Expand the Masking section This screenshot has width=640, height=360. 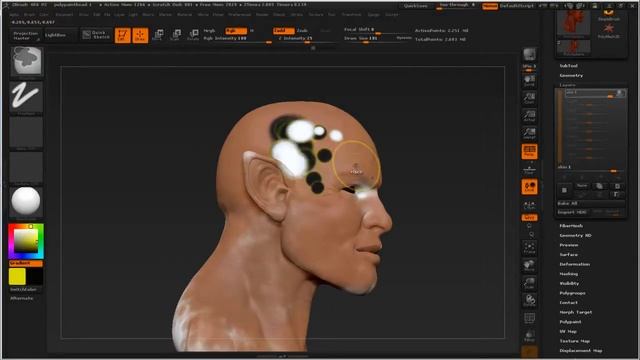coord(569,274)
